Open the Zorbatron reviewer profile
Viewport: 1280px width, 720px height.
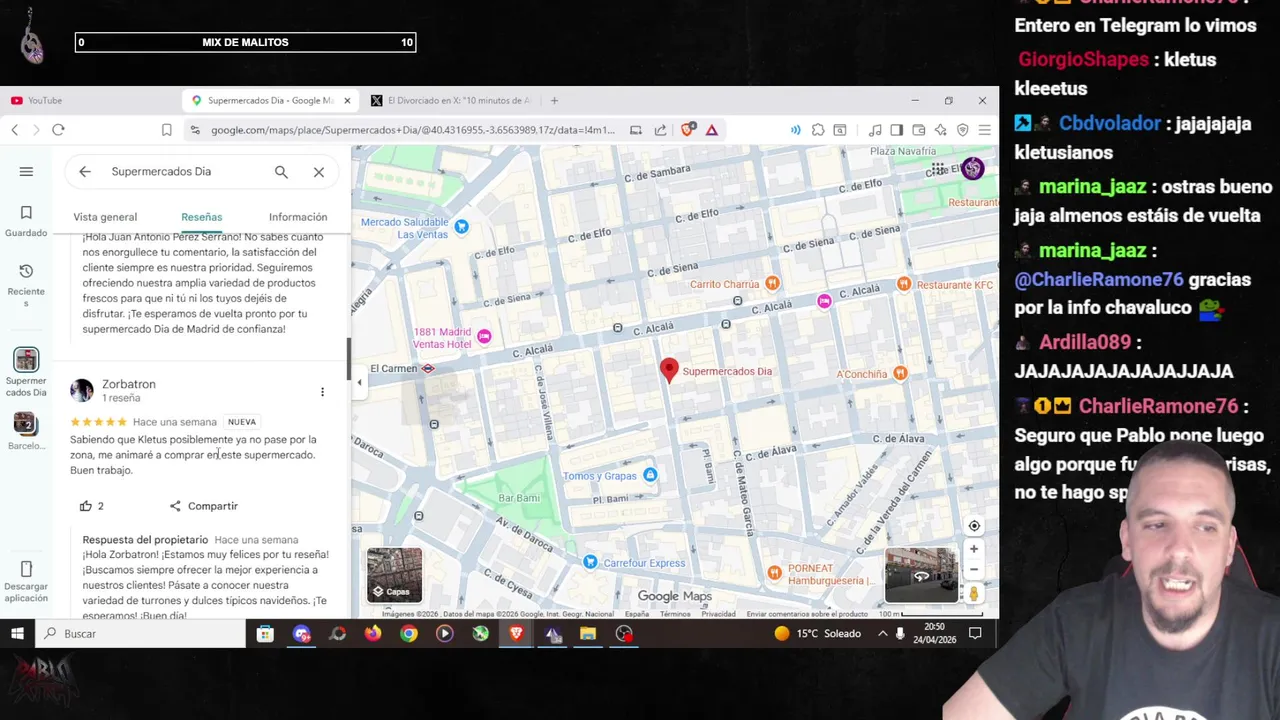[128, 384]
